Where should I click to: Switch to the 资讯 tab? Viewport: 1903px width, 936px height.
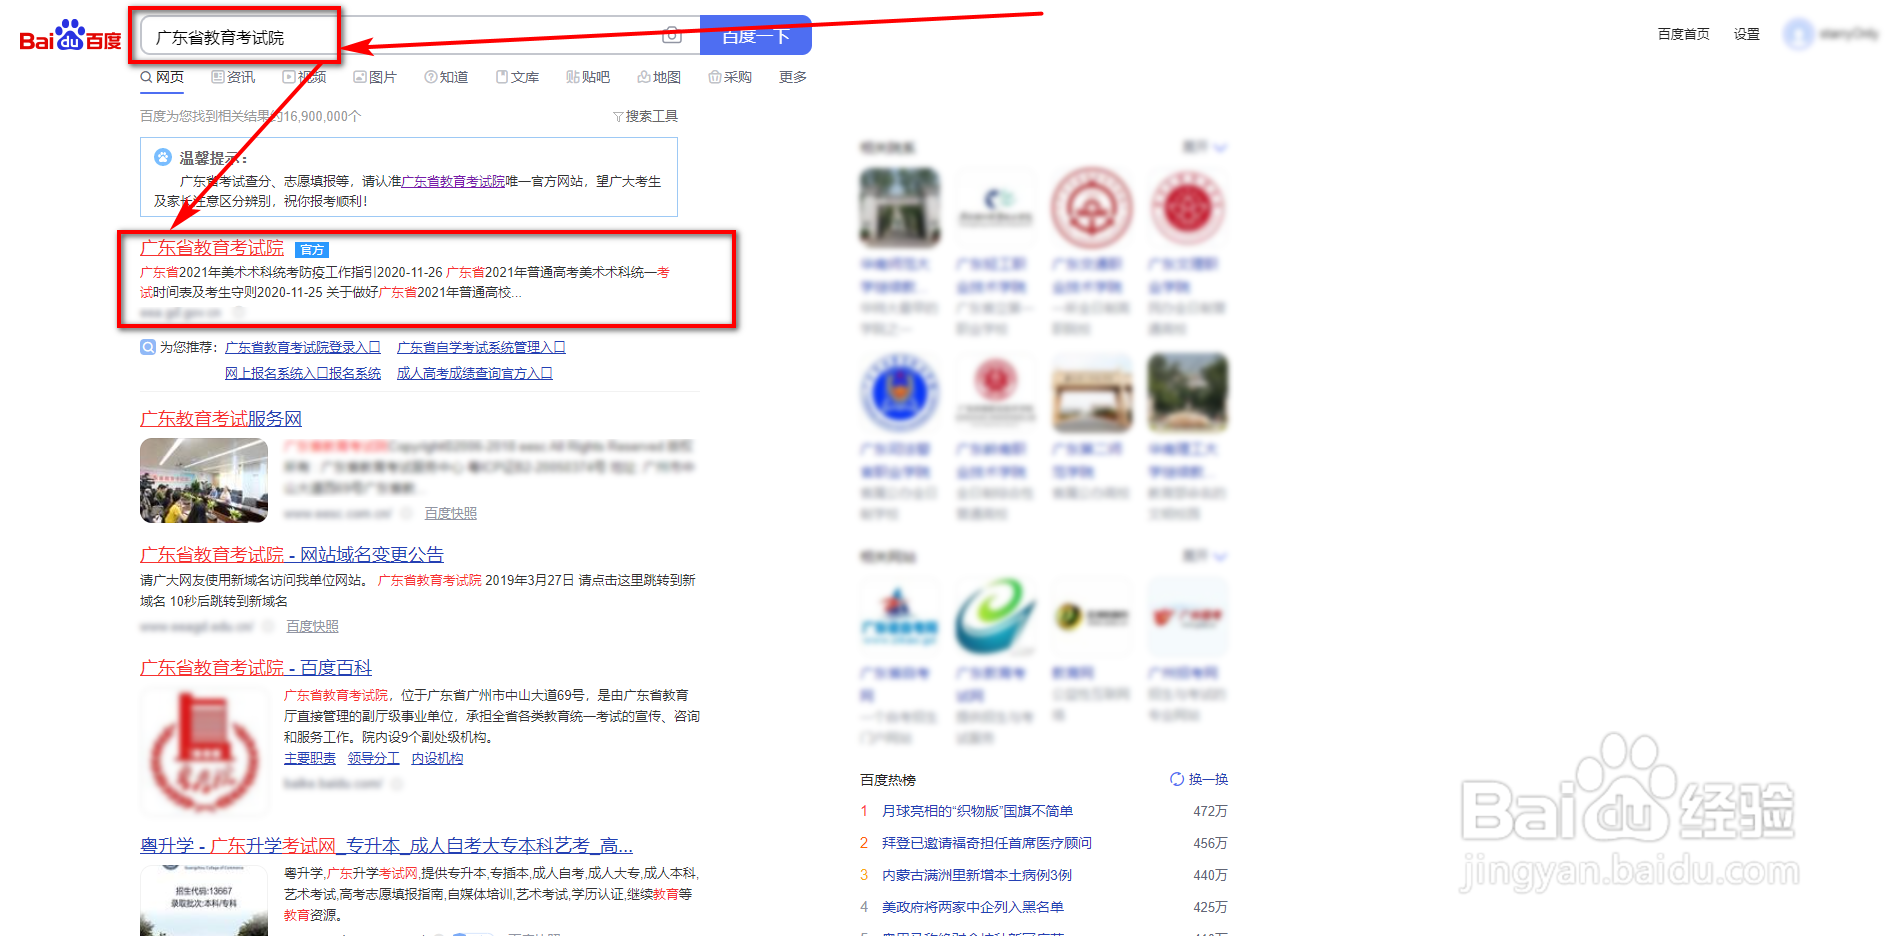(233, 77)
